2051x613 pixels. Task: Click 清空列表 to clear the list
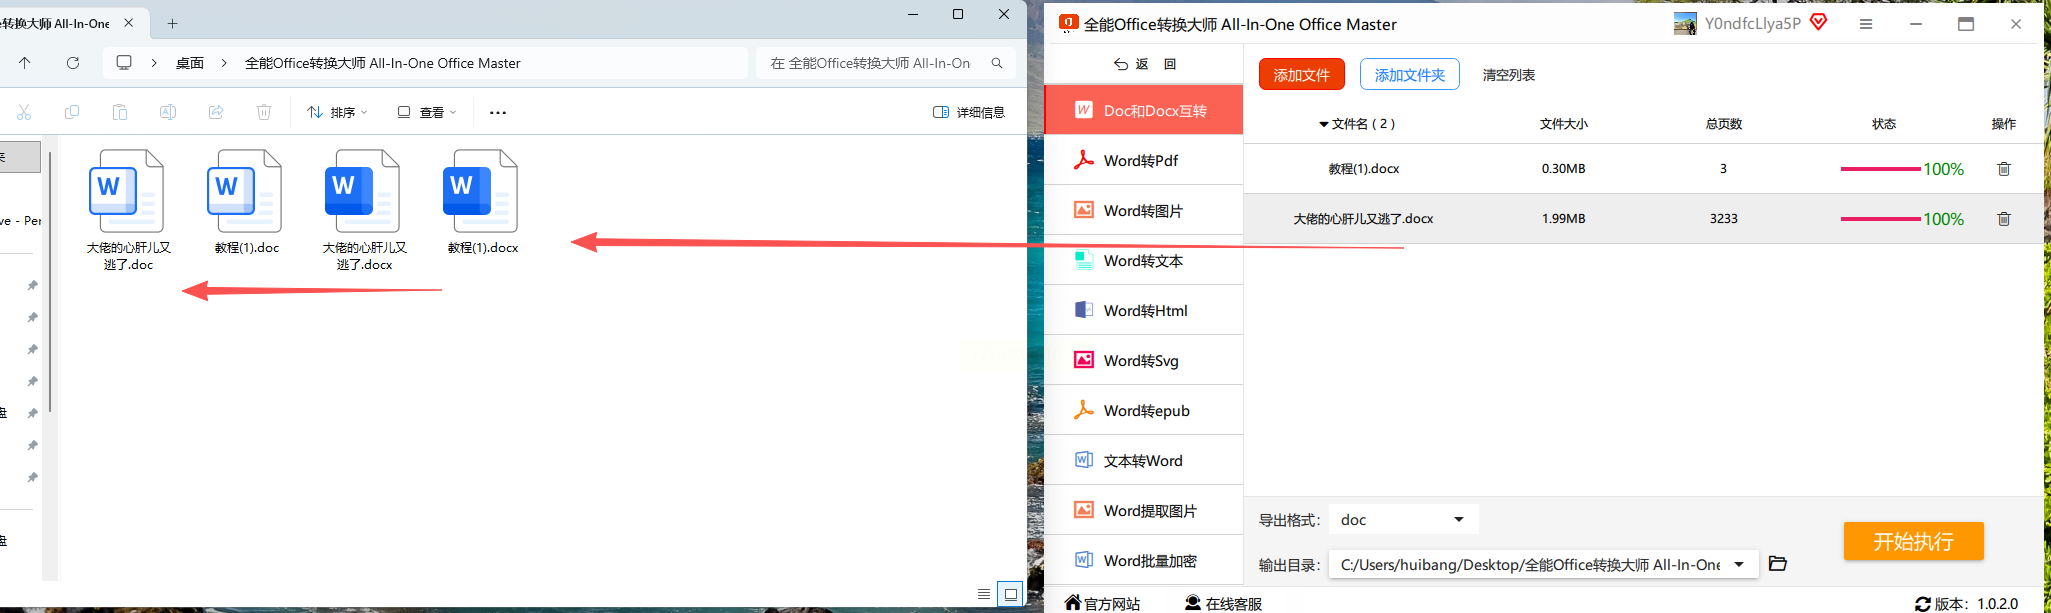click(1508, 75)
